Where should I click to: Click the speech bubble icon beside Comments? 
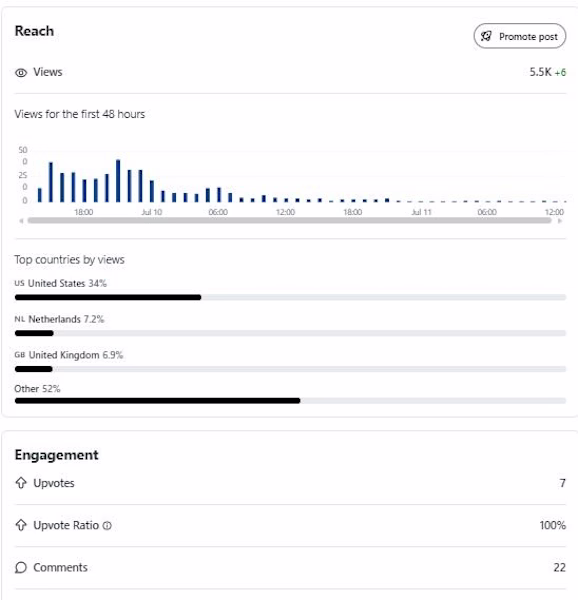[x=21, y=567]
